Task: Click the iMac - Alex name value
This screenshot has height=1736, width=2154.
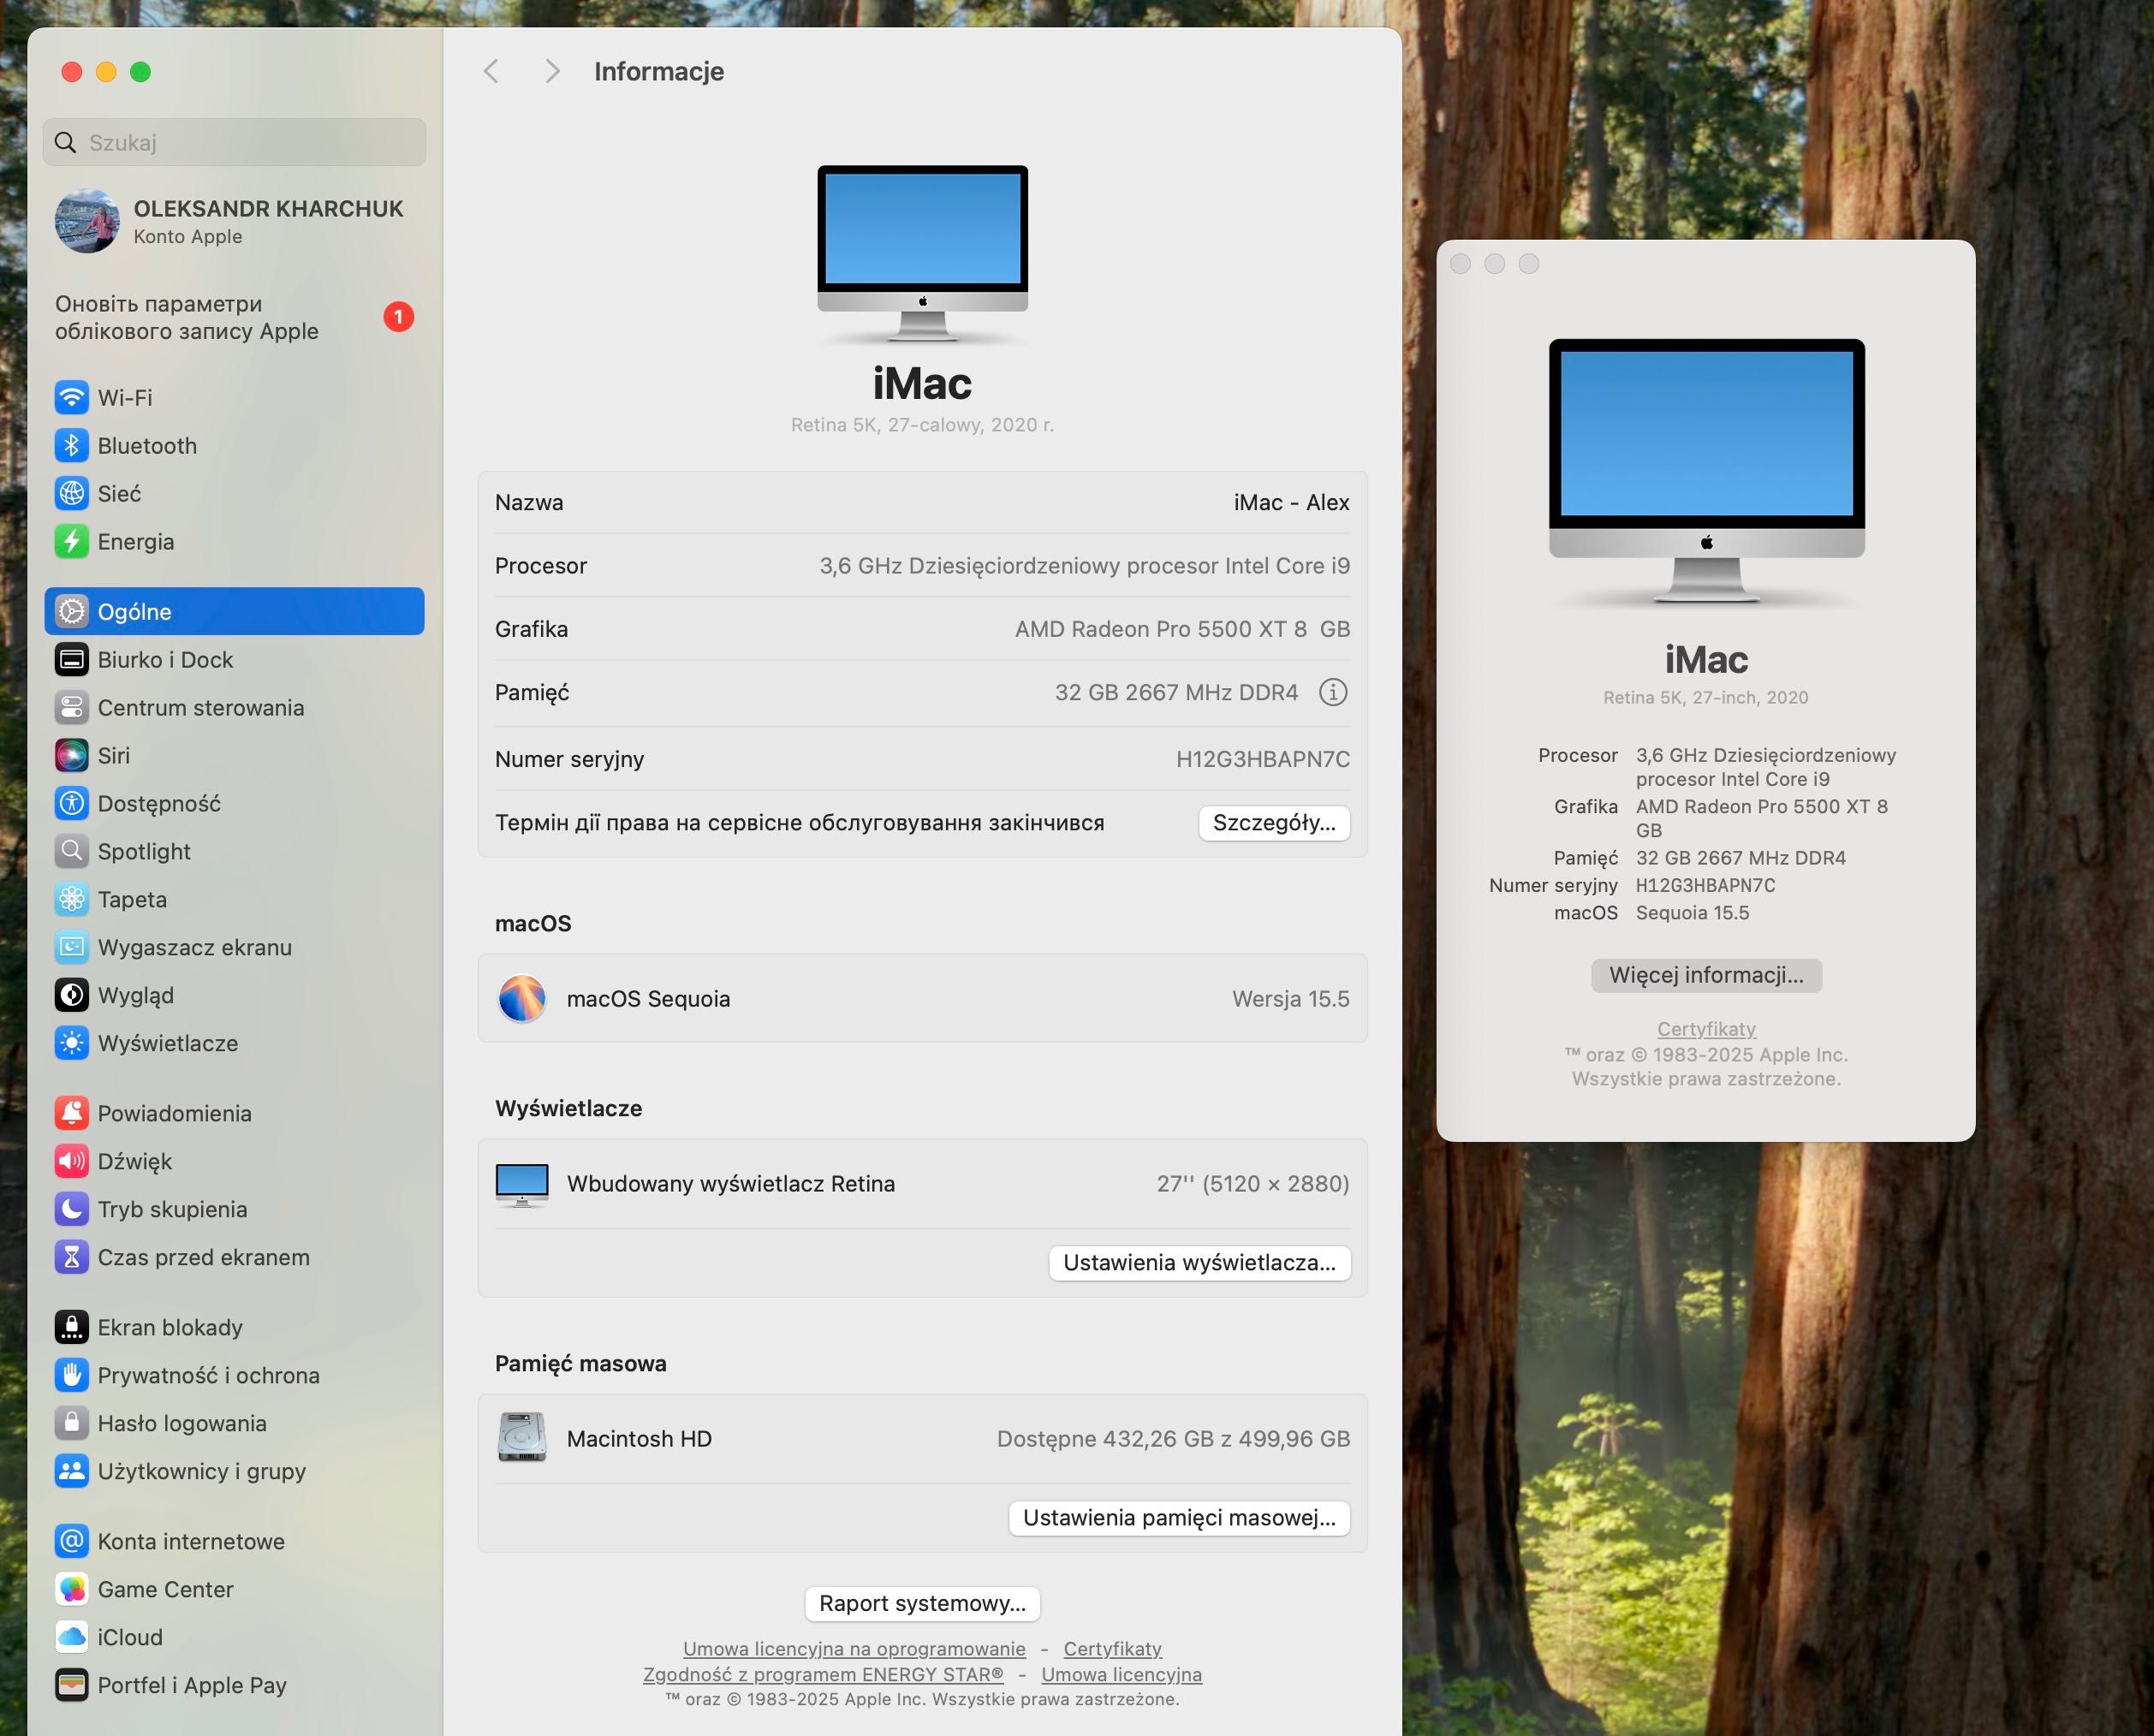Action: (x=1291, y=503)
